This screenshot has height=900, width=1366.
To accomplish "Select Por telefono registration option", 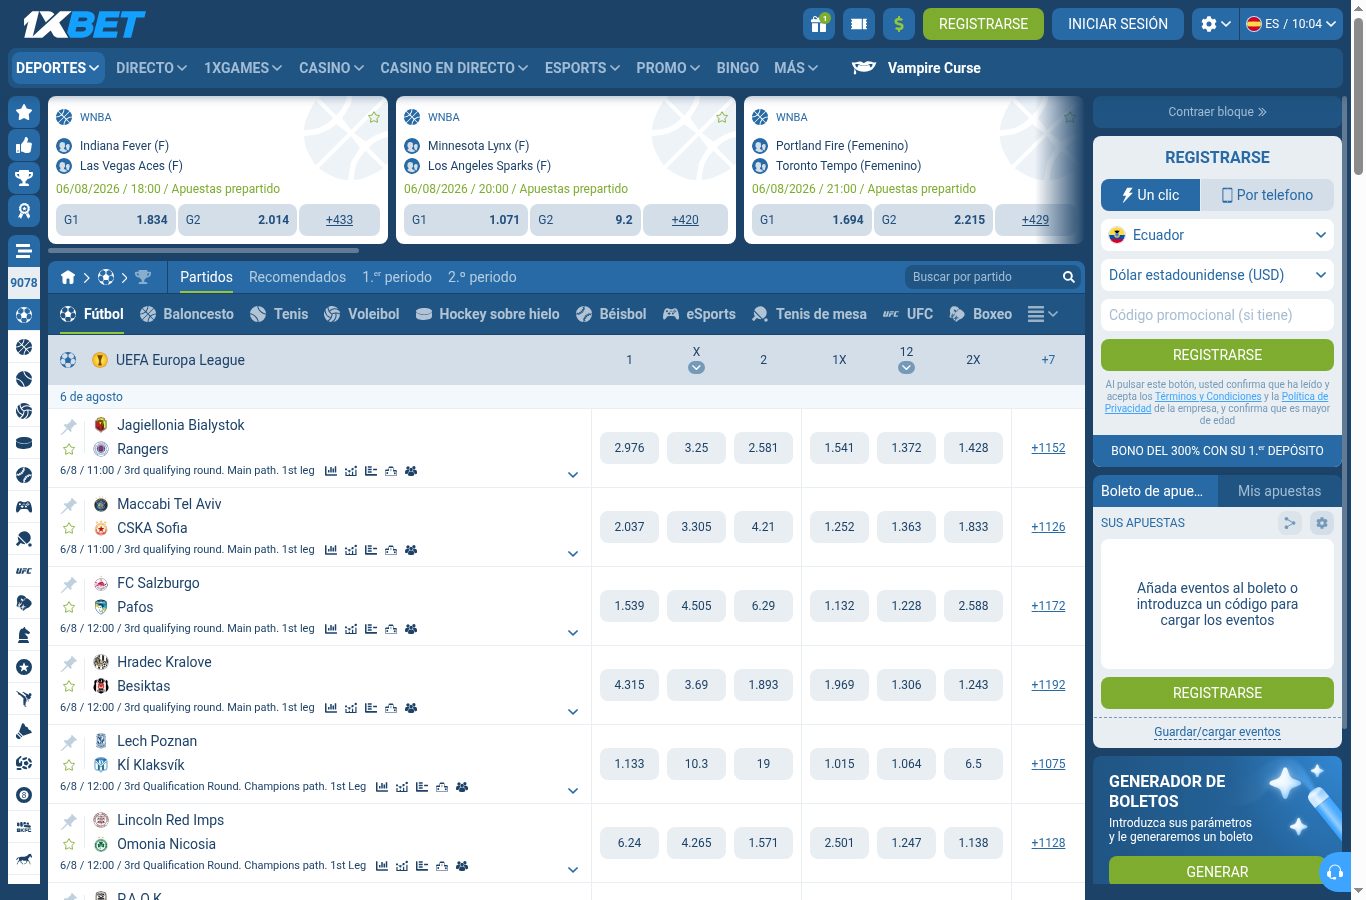I will [x=1267, y=195].
